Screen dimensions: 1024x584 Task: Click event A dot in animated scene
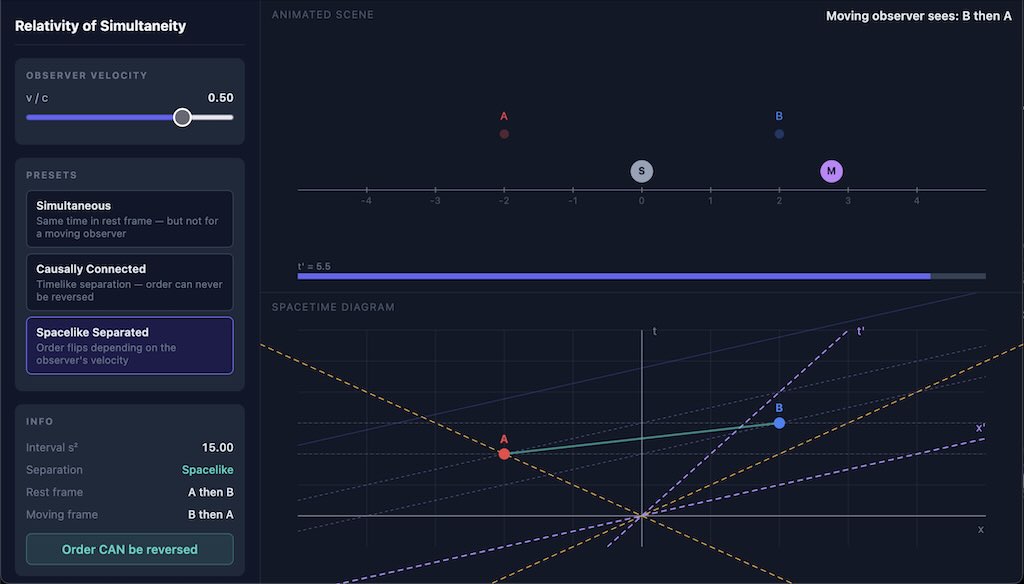(x=504, y=134)
